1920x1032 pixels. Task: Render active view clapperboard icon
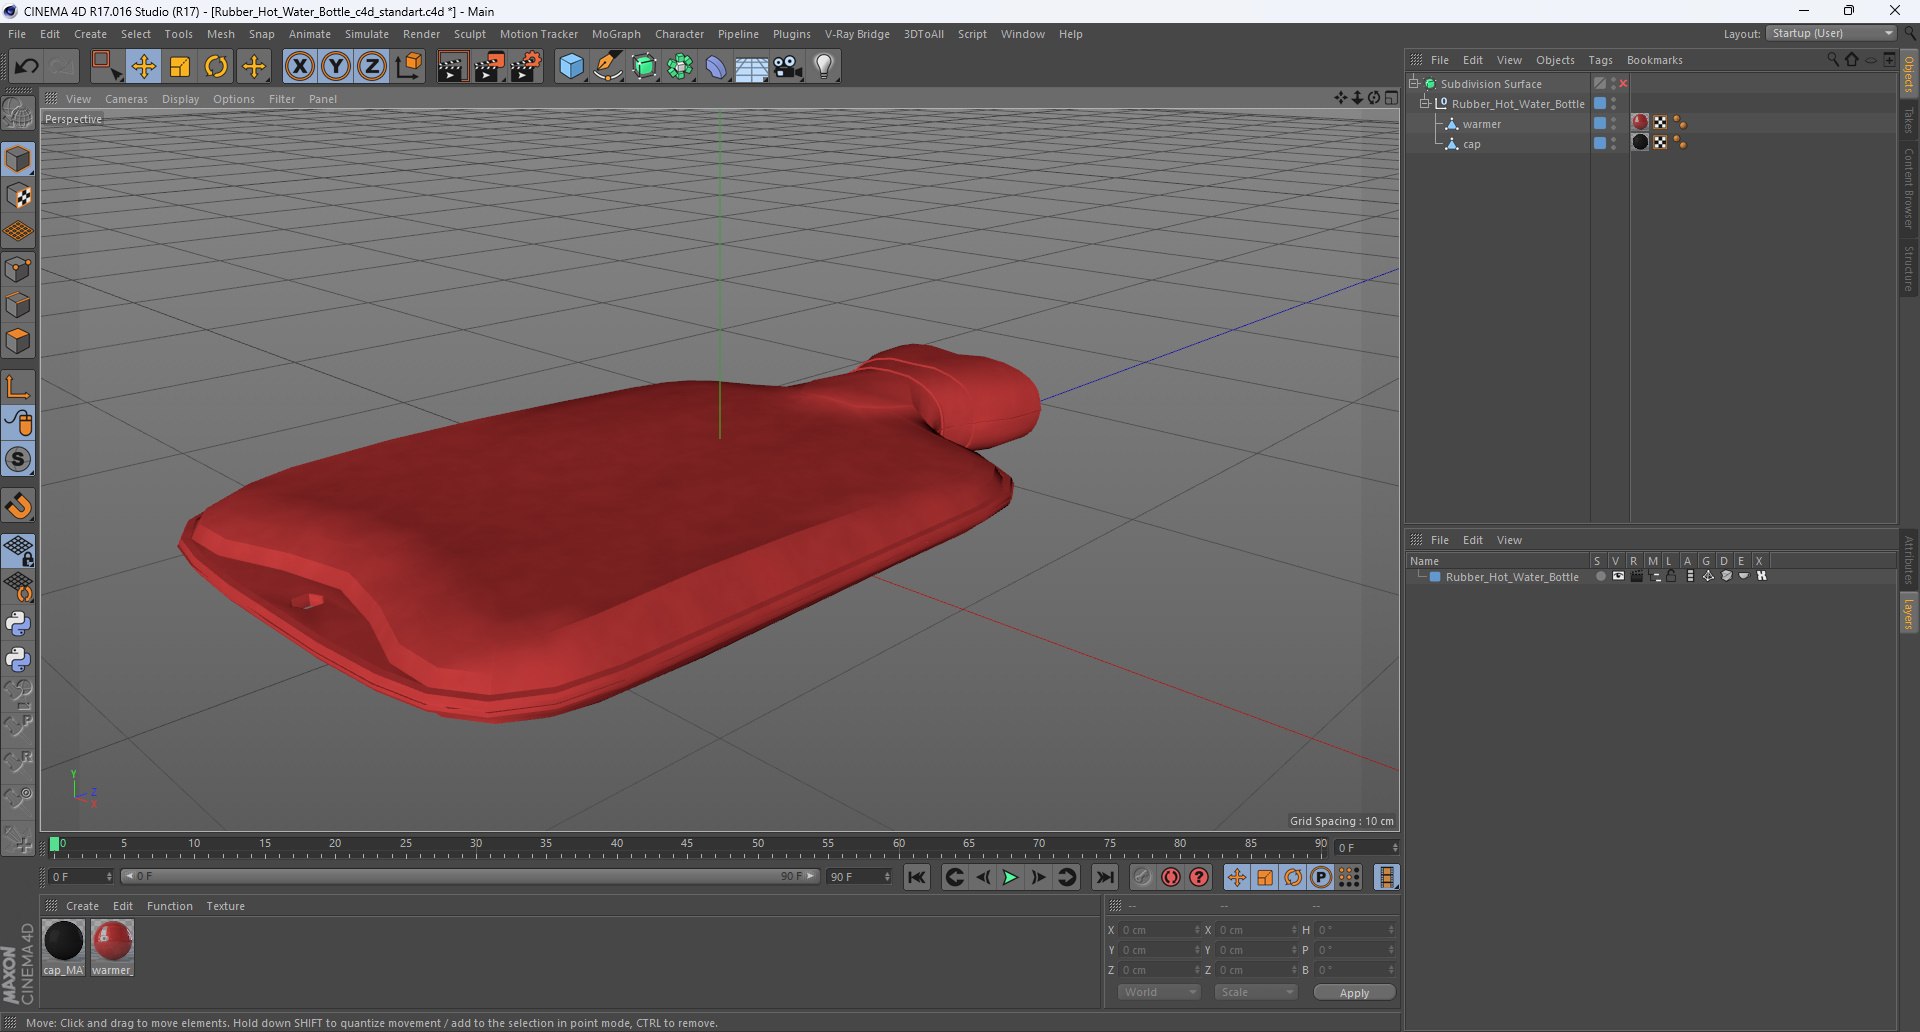coord(452,67)
